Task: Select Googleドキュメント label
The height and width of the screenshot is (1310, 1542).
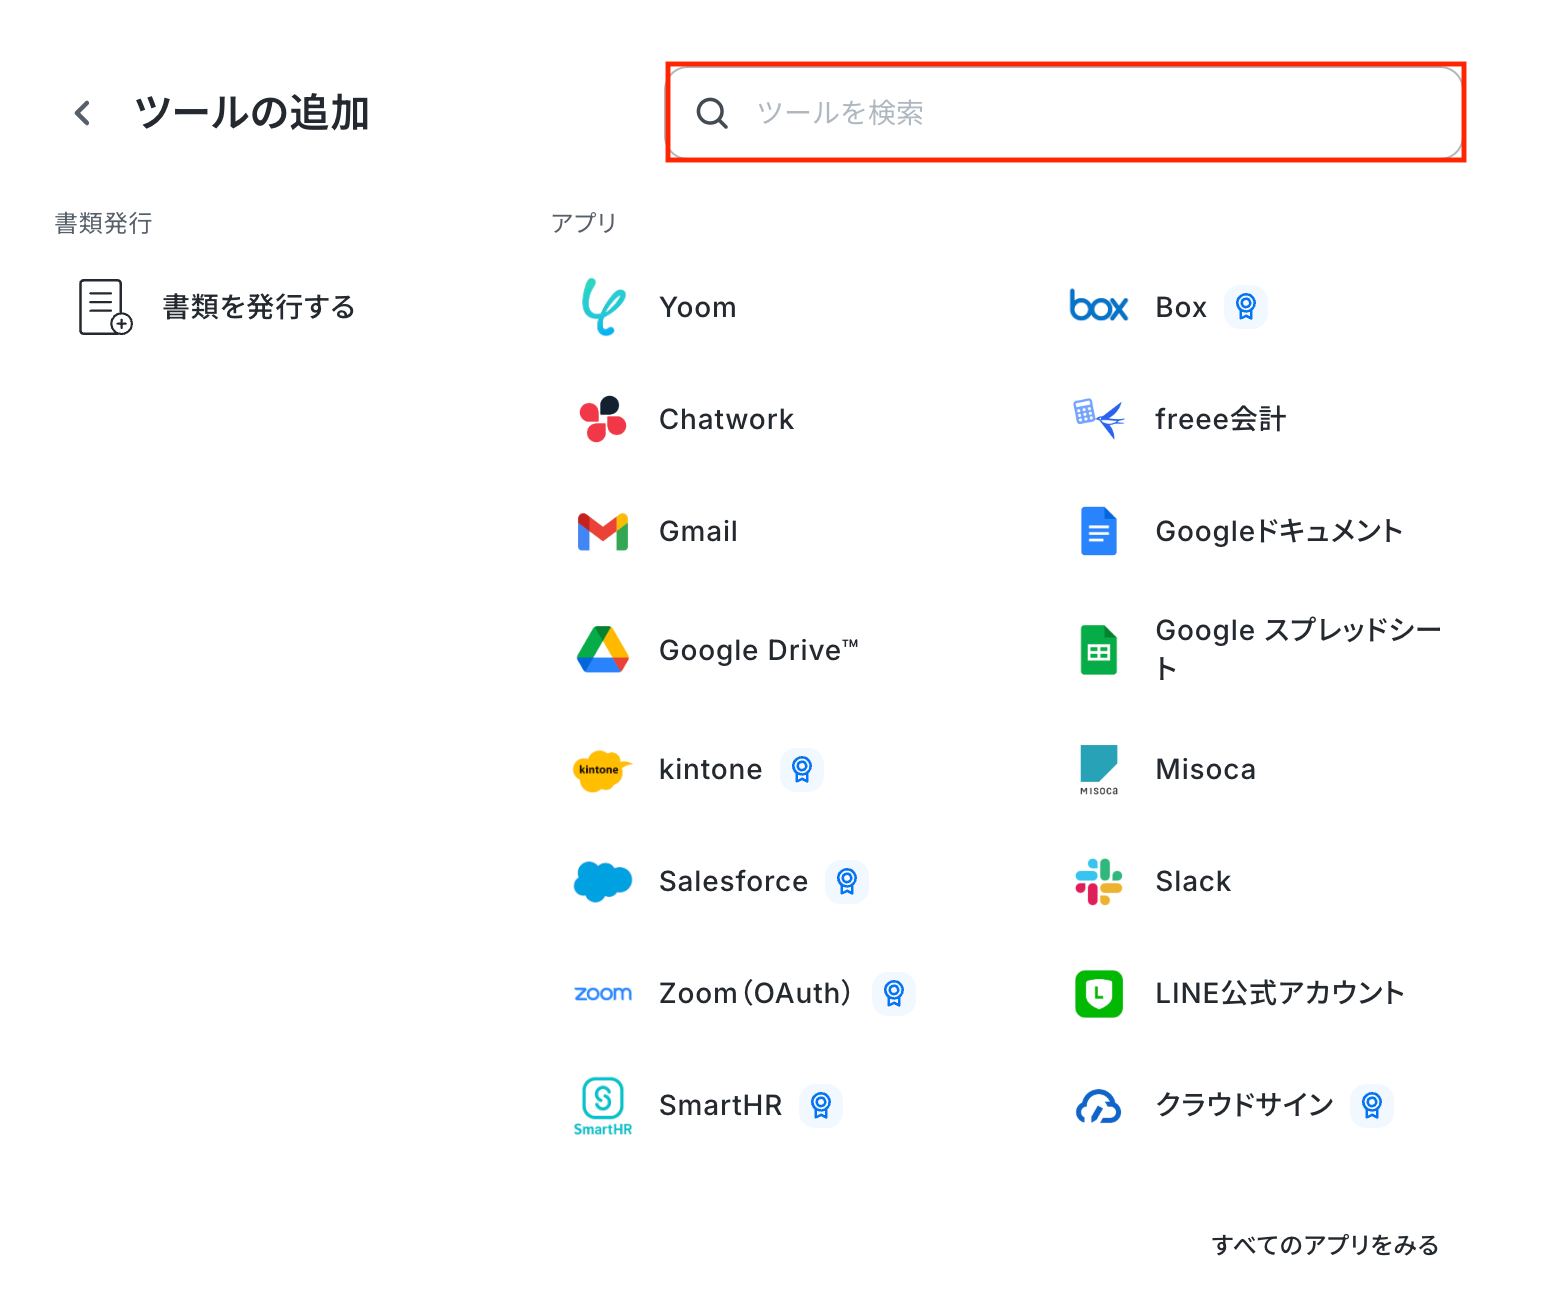Action: (1279, 531)
